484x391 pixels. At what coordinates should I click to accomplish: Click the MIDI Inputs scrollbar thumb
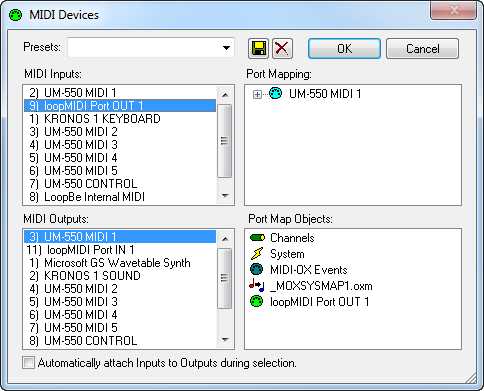225,141
